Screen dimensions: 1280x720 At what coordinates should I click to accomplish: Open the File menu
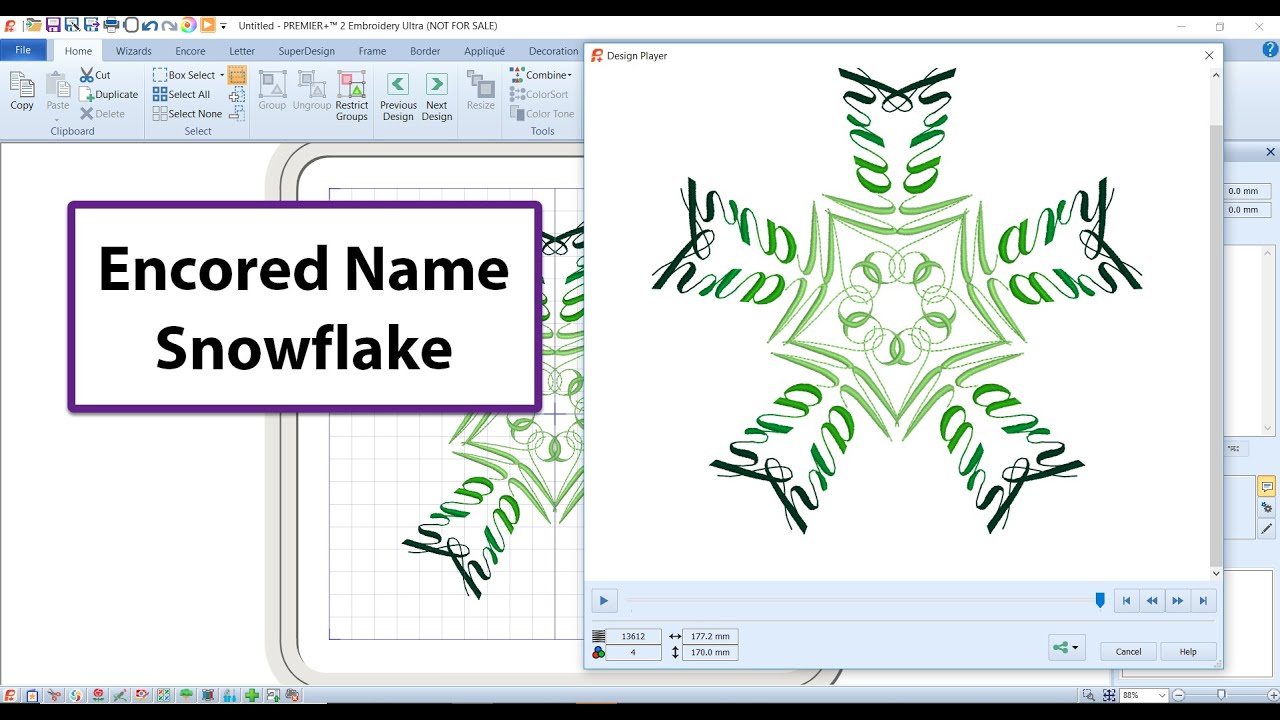(x=23, y=50)
